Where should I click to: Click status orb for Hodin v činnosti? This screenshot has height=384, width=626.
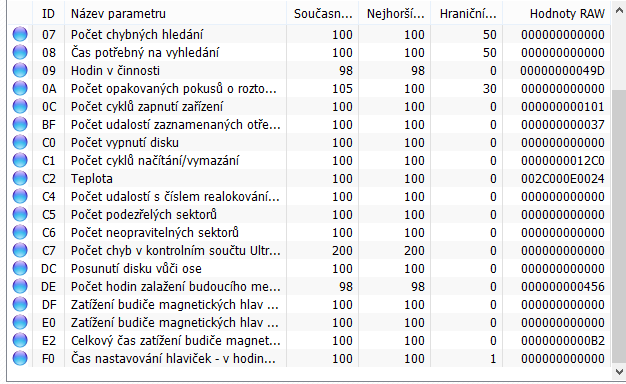click(x=20, y=70)
